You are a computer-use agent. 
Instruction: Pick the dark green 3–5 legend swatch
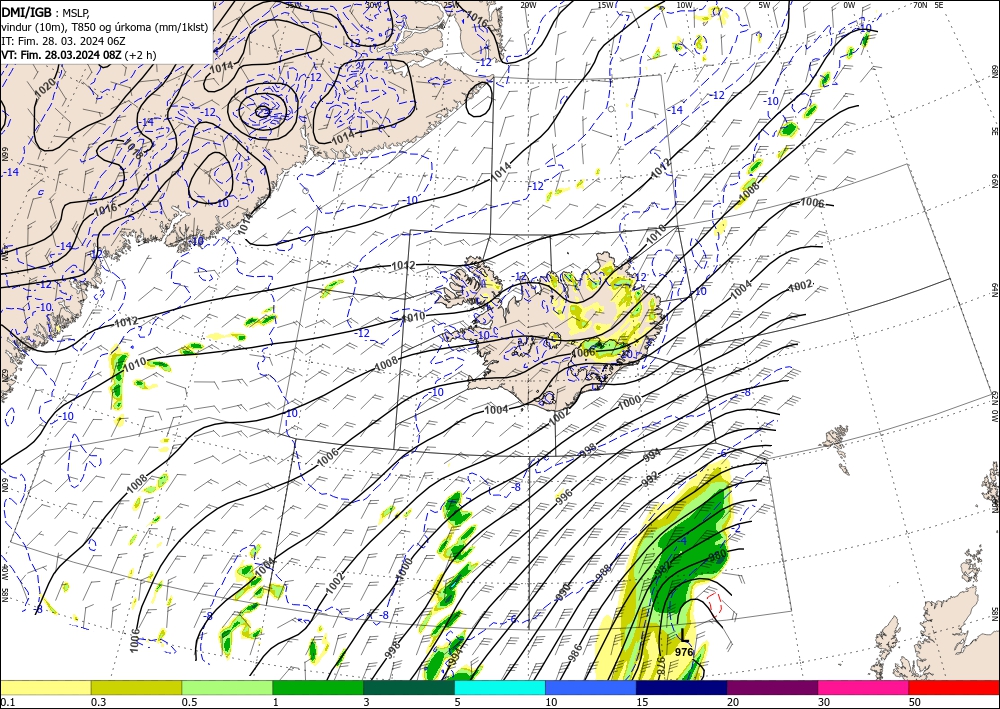(x=409, y=687)
